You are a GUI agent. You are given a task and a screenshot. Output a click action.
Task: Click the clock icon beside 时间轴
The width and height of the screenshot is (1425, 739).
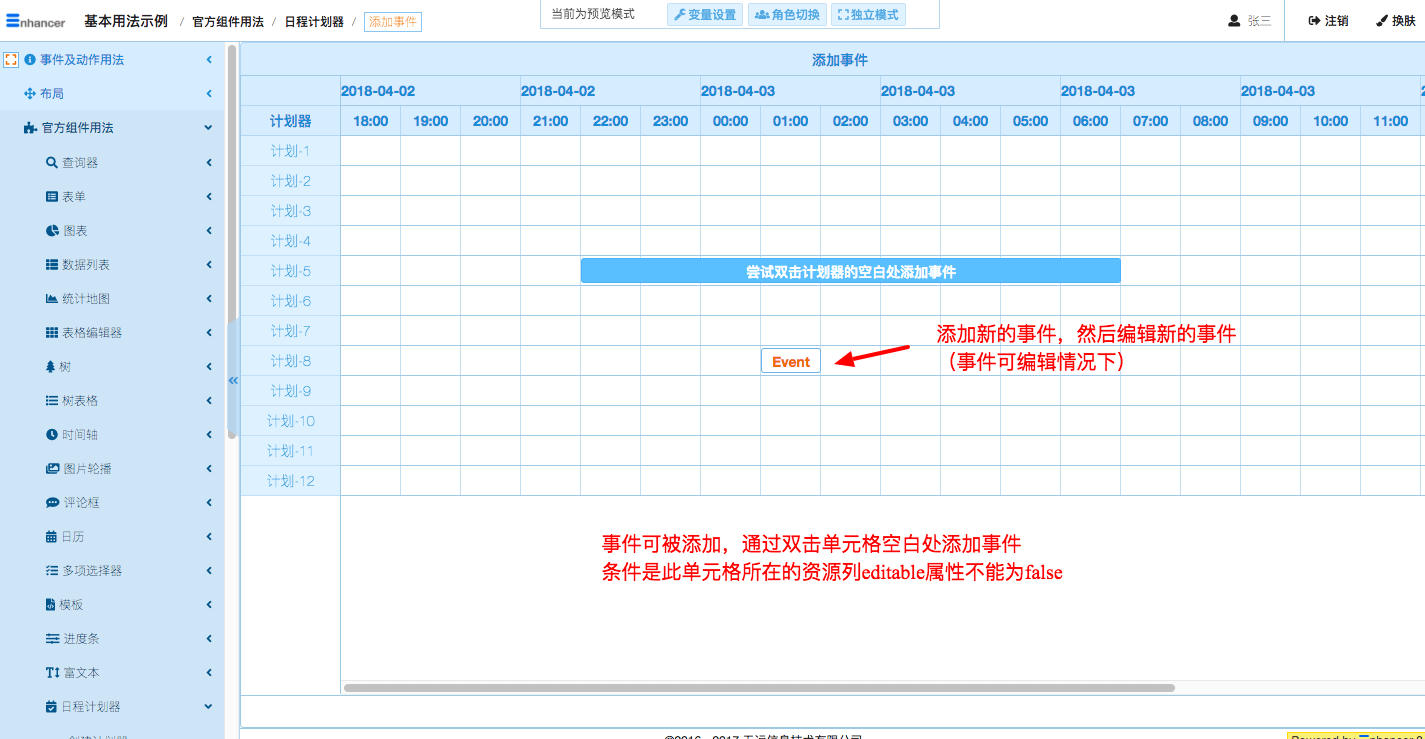click(52, 435)
